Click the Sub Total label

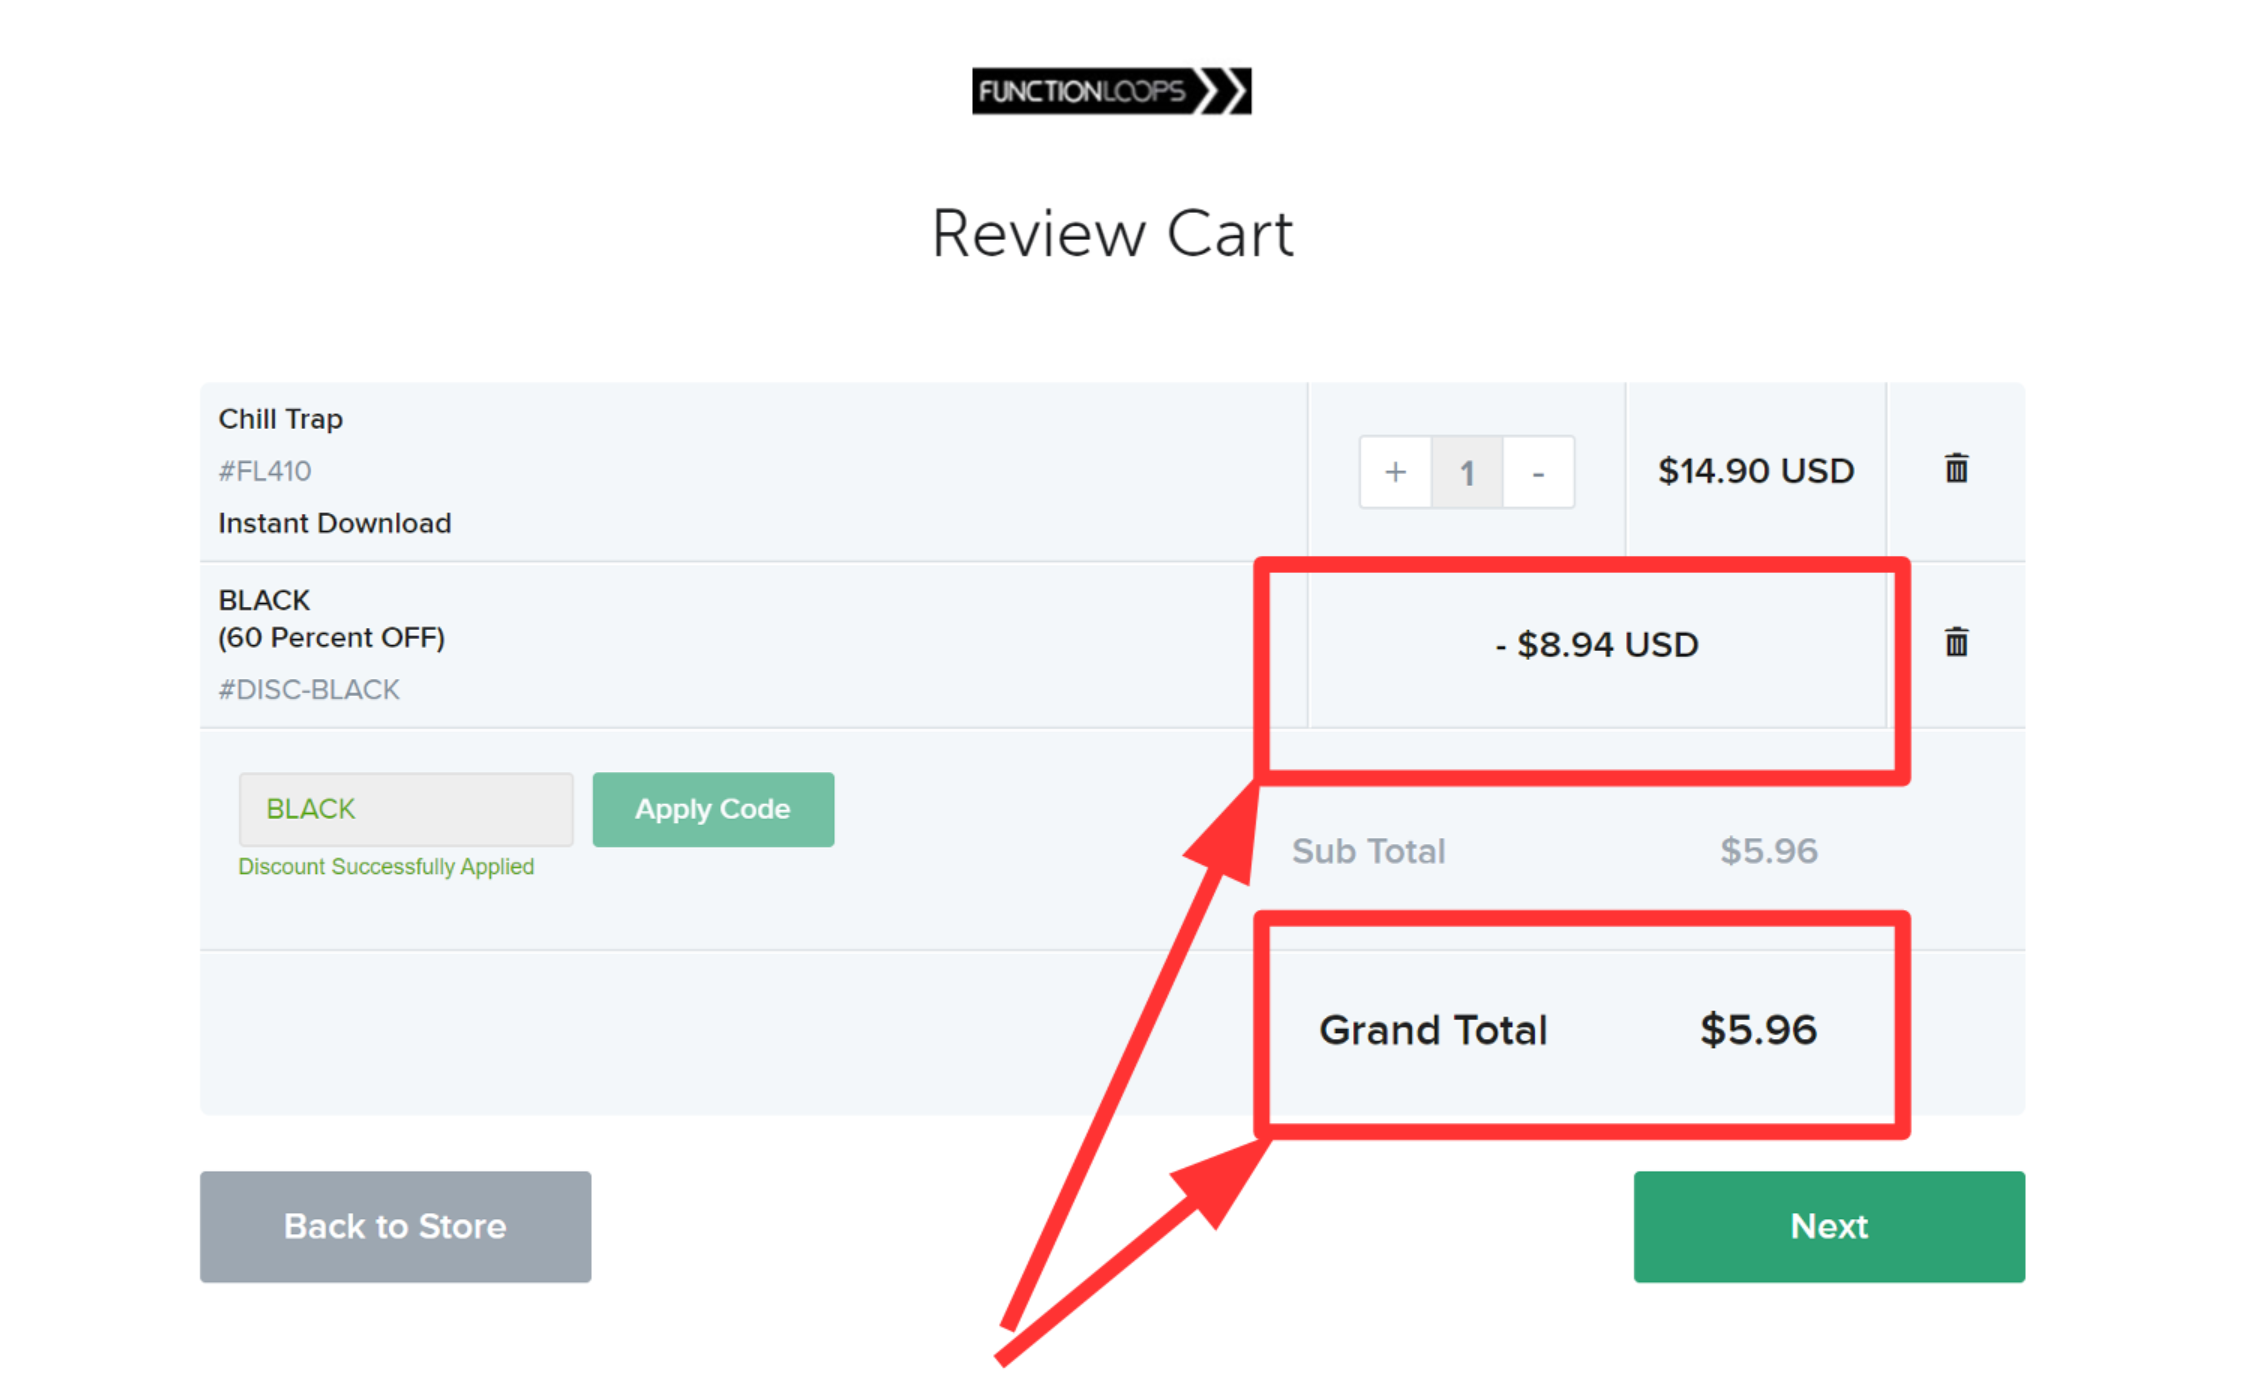coord(1368,851)
